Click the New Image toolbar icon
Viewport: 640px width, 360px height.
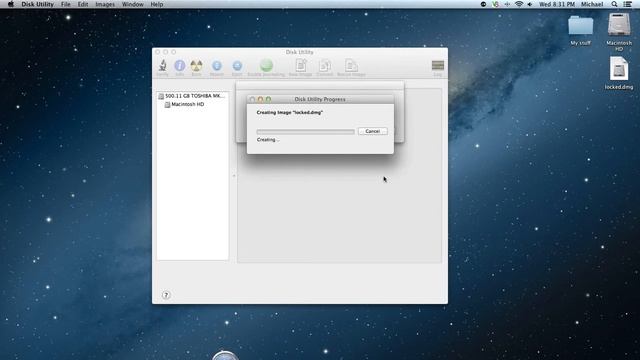pos(301,65)
